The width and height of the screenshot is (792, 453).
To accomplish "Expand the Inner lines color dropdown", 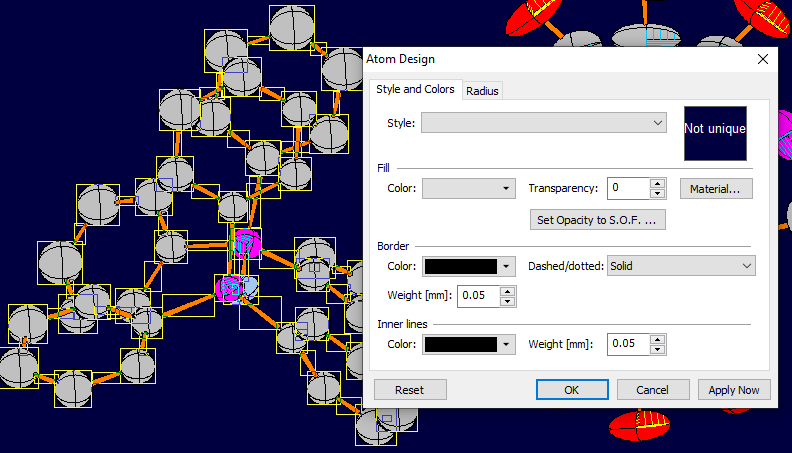I will pos(469,344).
